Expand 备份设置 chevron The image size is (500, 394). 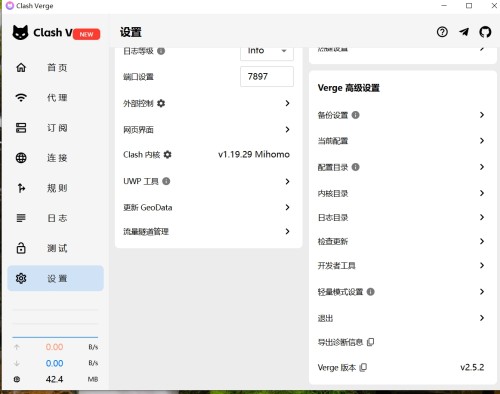[x=482, y=115]
